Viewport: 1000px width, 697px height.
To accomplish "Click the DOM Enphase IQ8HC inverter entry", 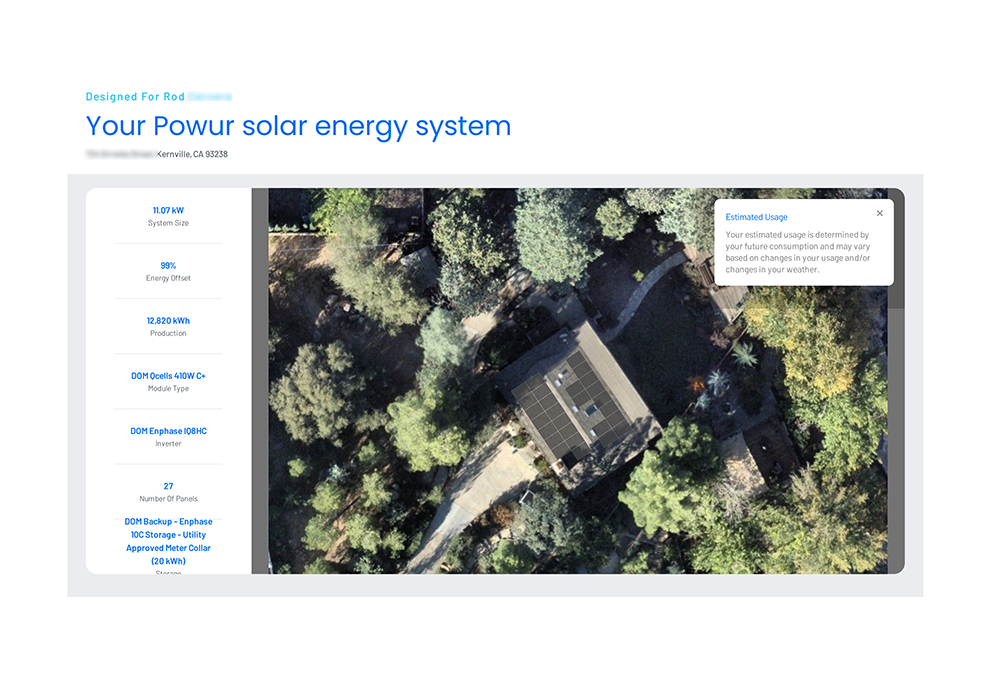I will click(x=168, y=431).
